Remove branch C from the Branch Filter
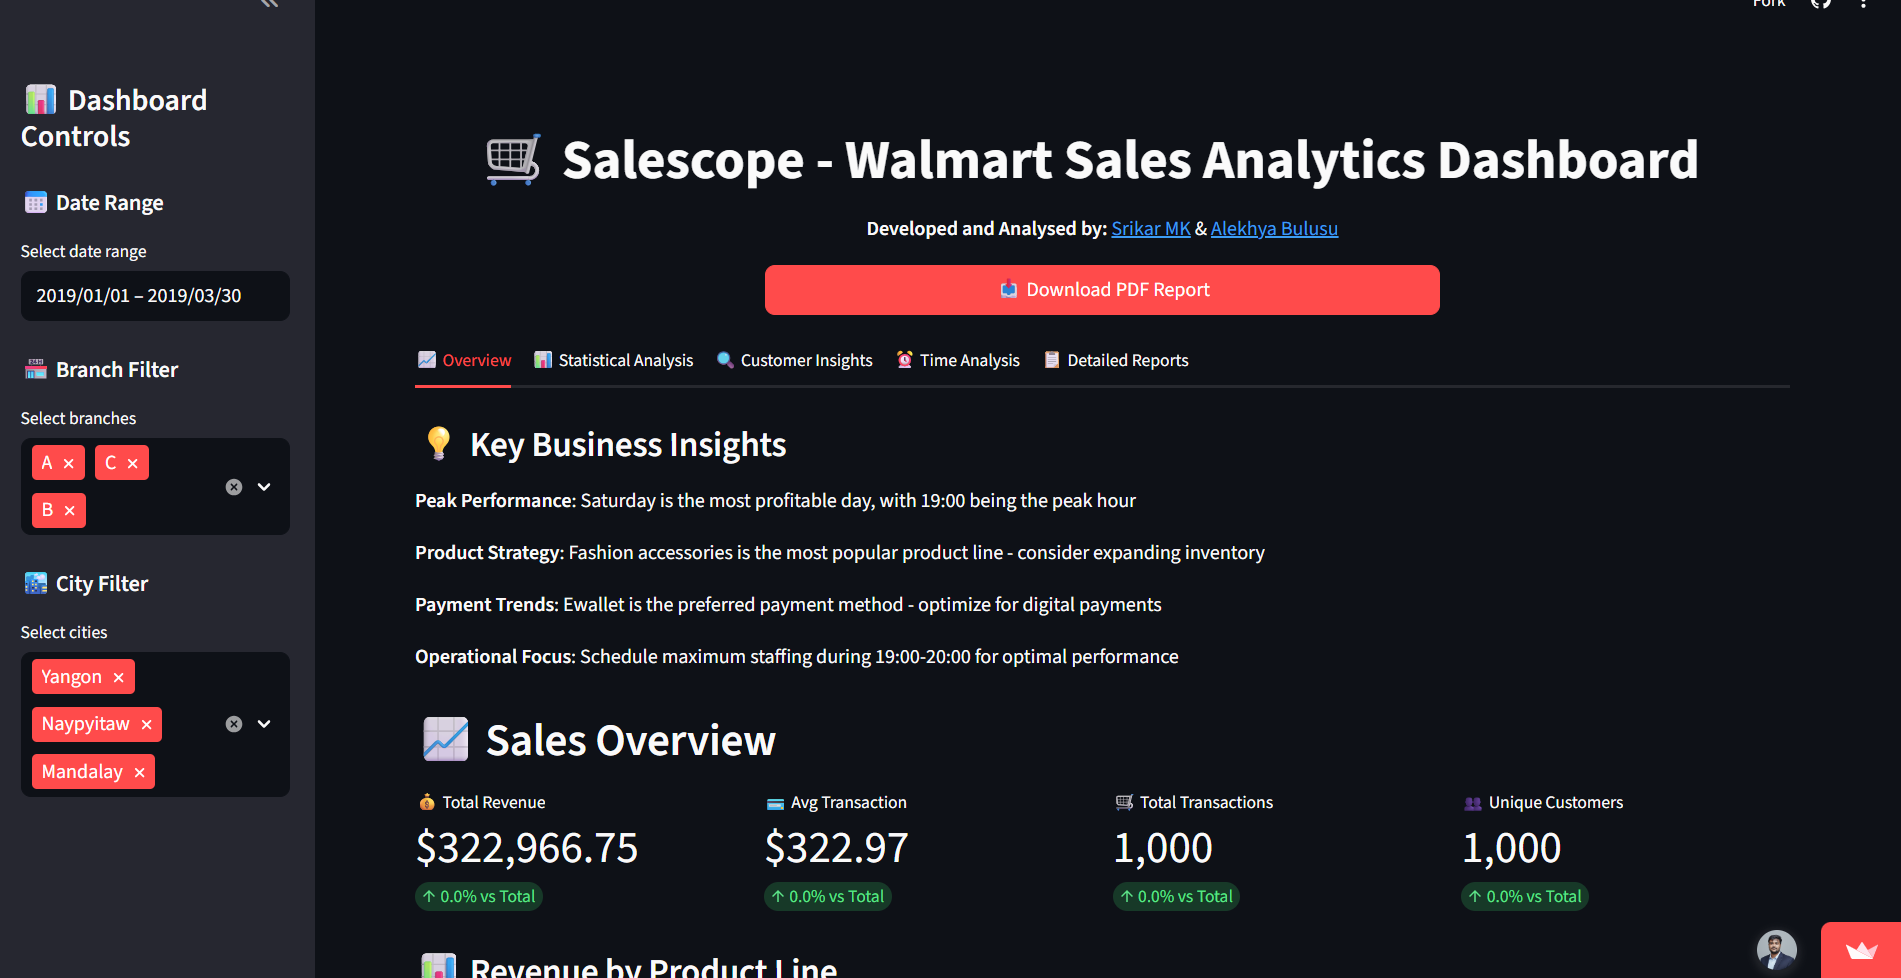Screen dimensions: 1901x978 (x=134, y=462)
